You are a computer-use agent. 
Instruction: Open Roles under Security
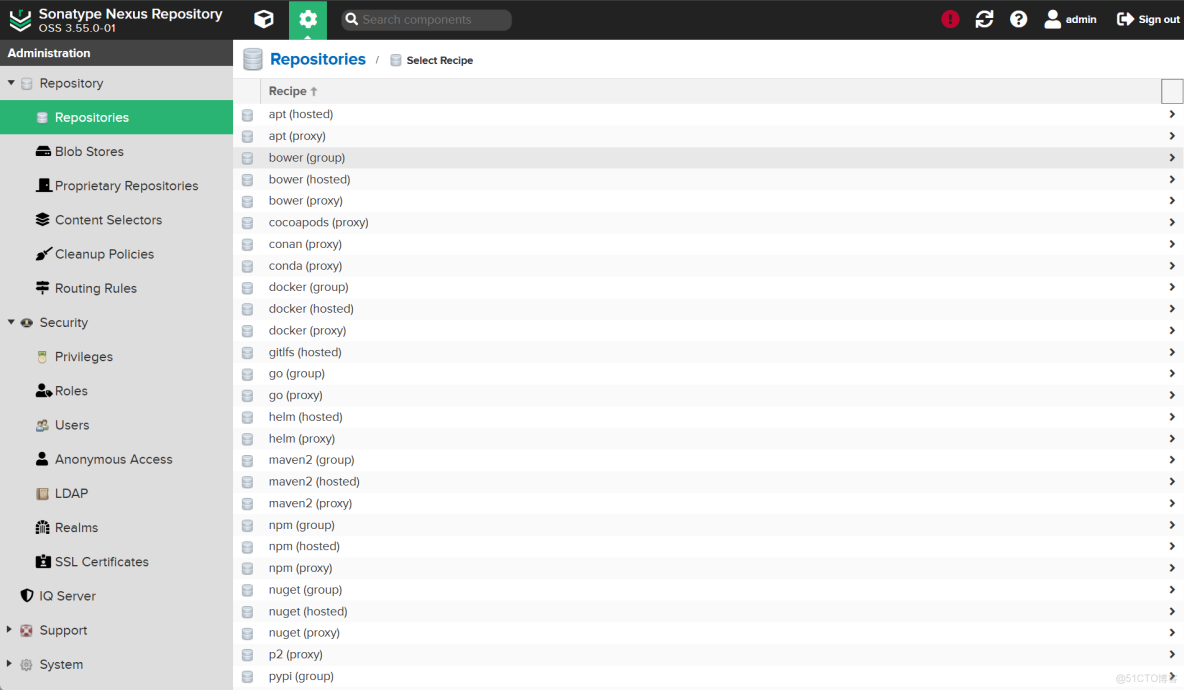[x=116, y=391]
